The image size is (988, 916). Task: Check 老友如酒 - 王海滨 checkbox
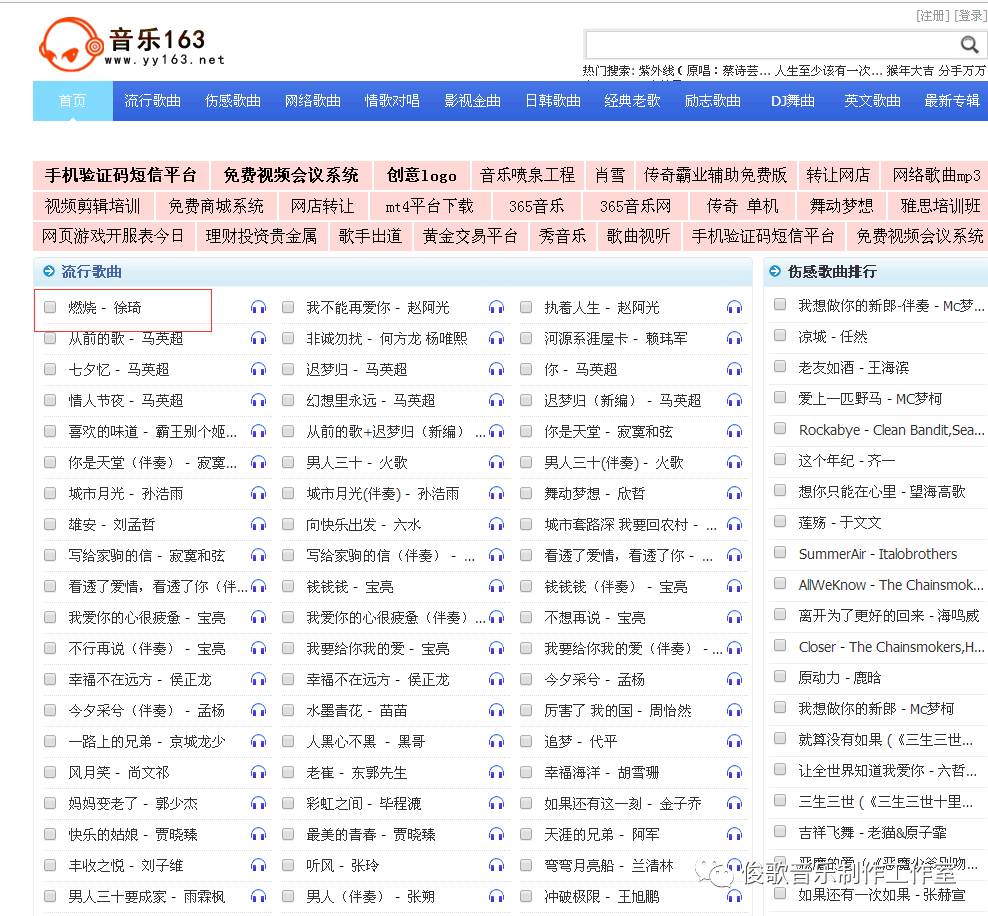click(x=780, y=366)
